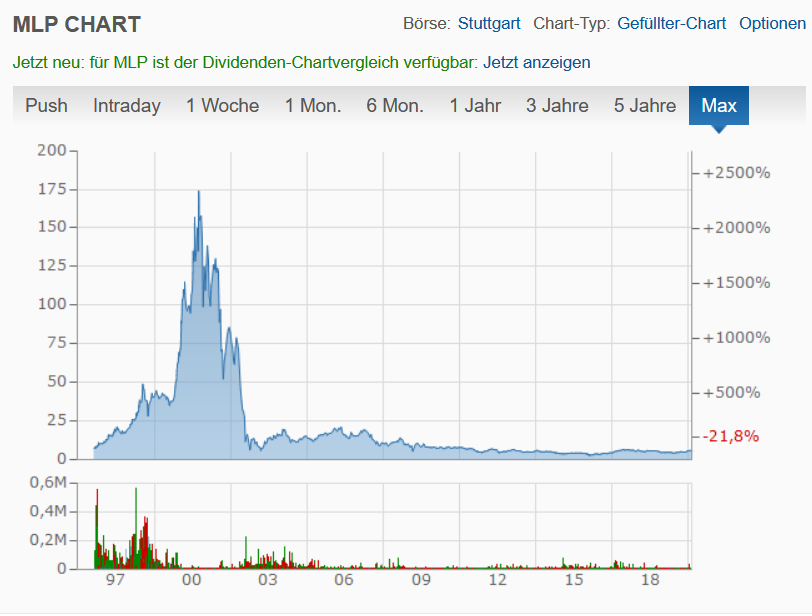This screenshot has height=616, width=812.
Task: Click the 0,4M volume axis label
Action: pos(48,512)
